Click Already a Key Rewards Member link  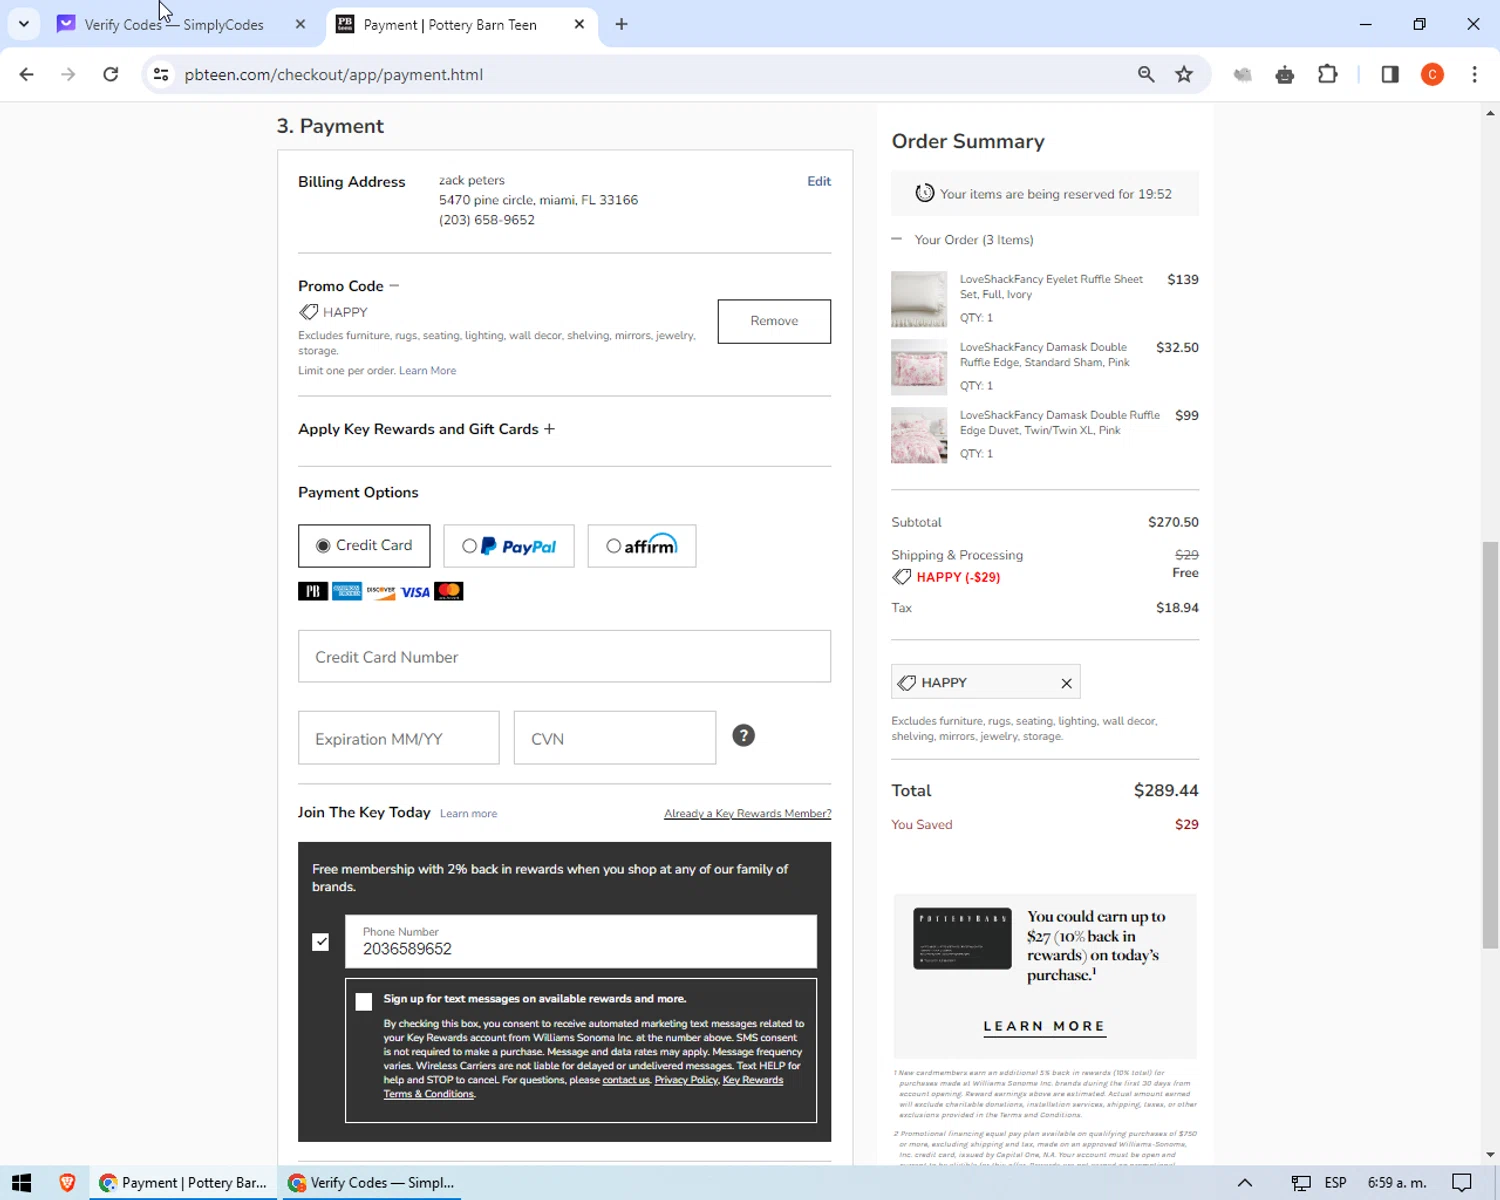[748, 814]
